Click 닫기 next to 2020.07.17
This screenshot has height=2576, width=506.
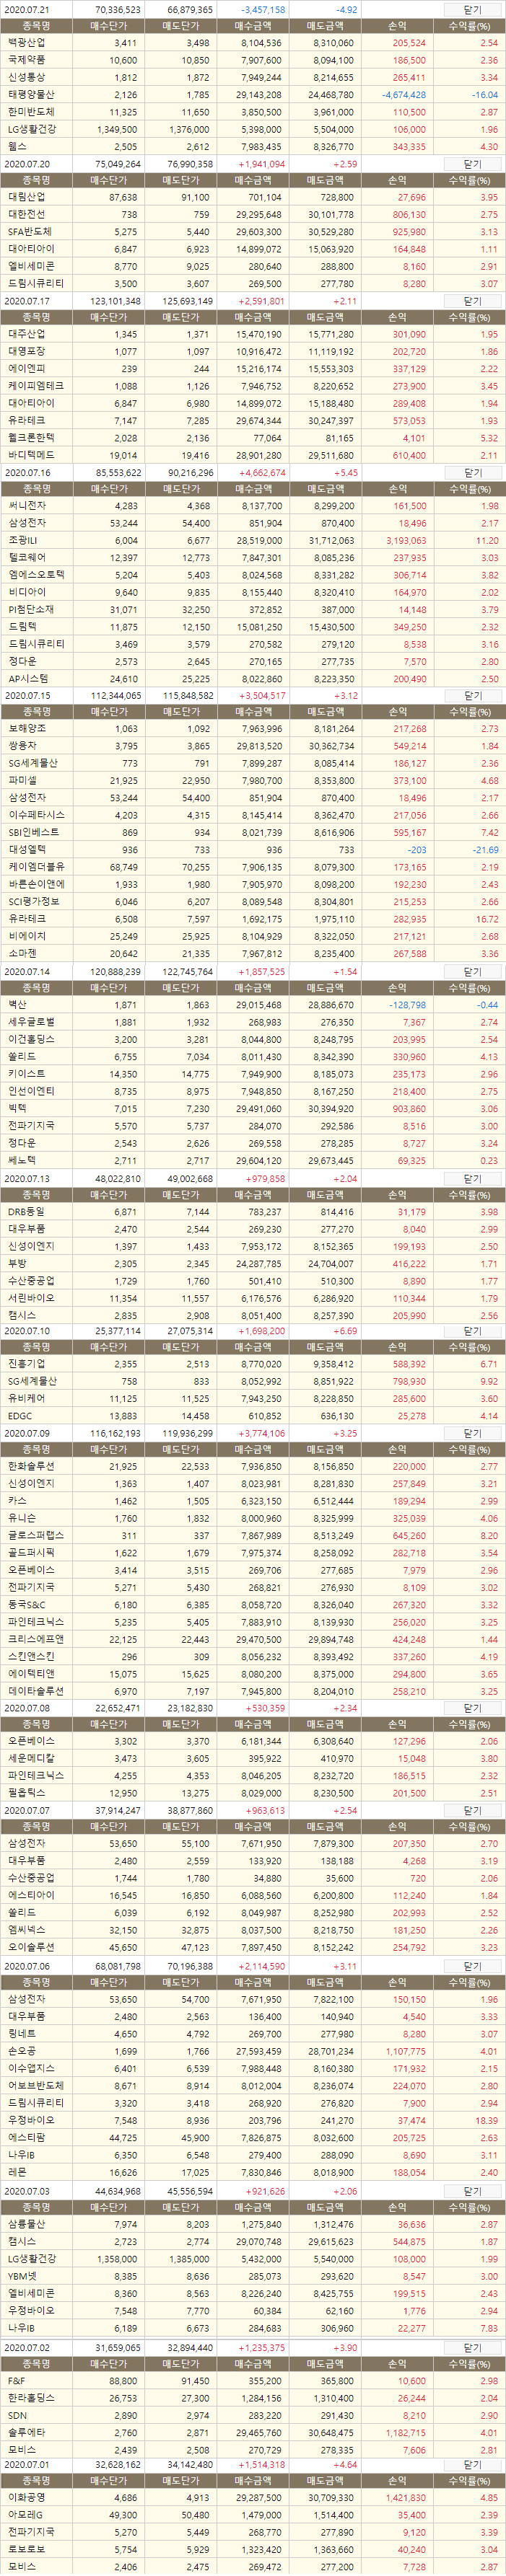pos(472,301)
